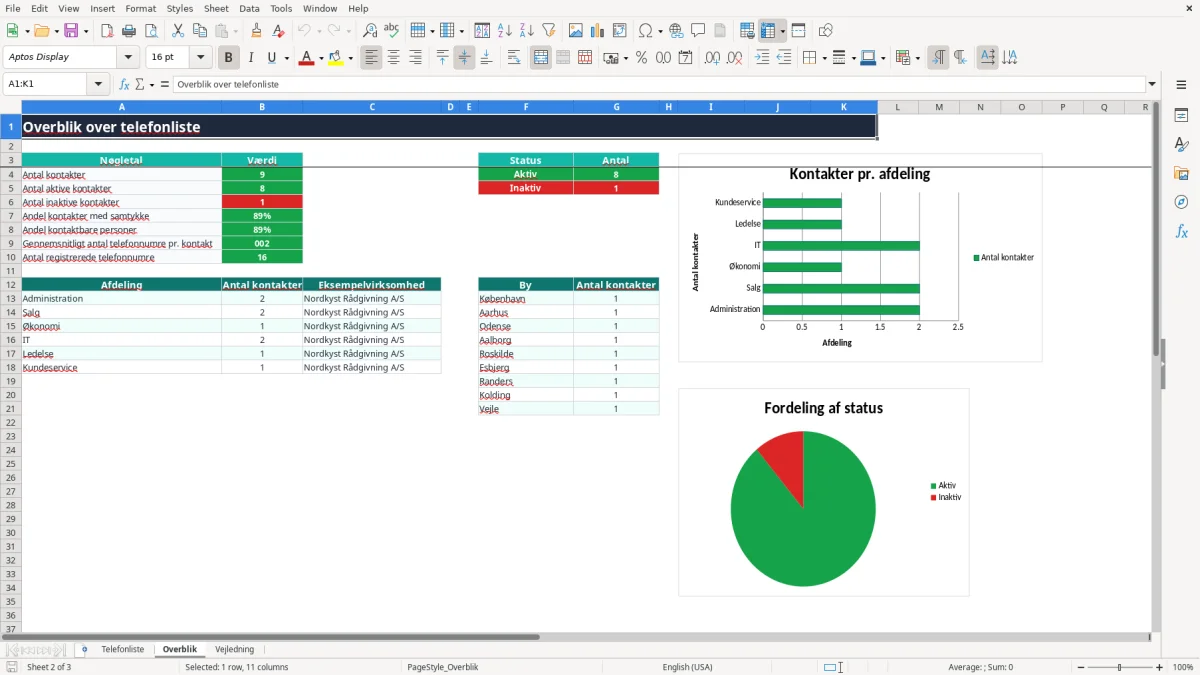Open the Data menu

click(249, 8)
